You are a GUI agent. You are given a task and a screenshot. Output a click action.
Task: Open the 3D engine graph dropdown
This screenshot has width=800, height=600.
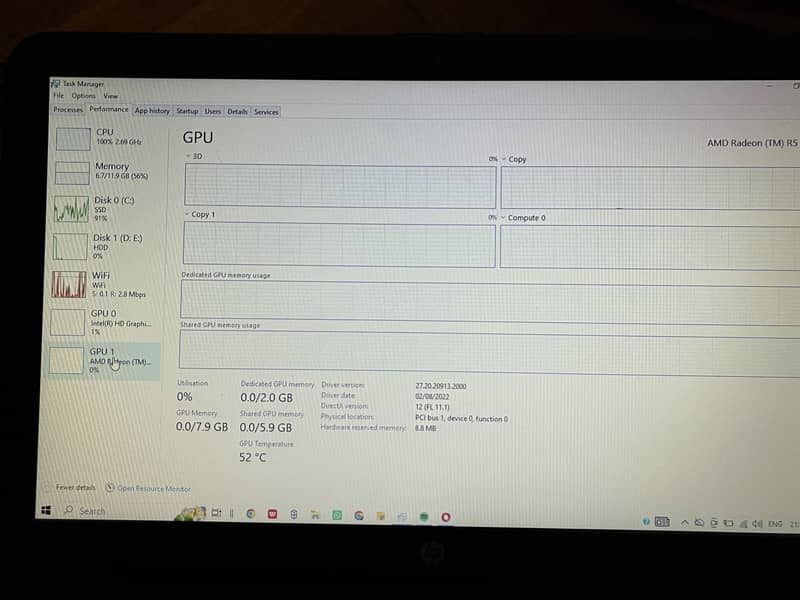tap(193, 156)
